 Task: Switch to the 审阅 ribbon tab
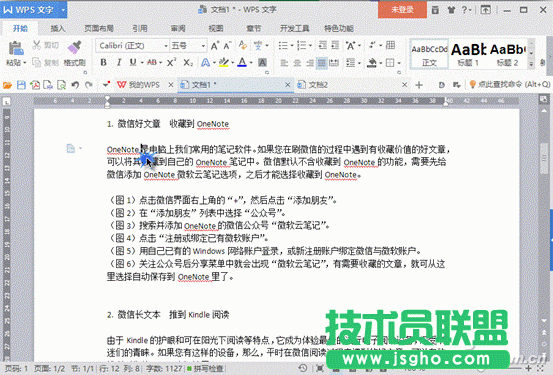click(178, 28)
